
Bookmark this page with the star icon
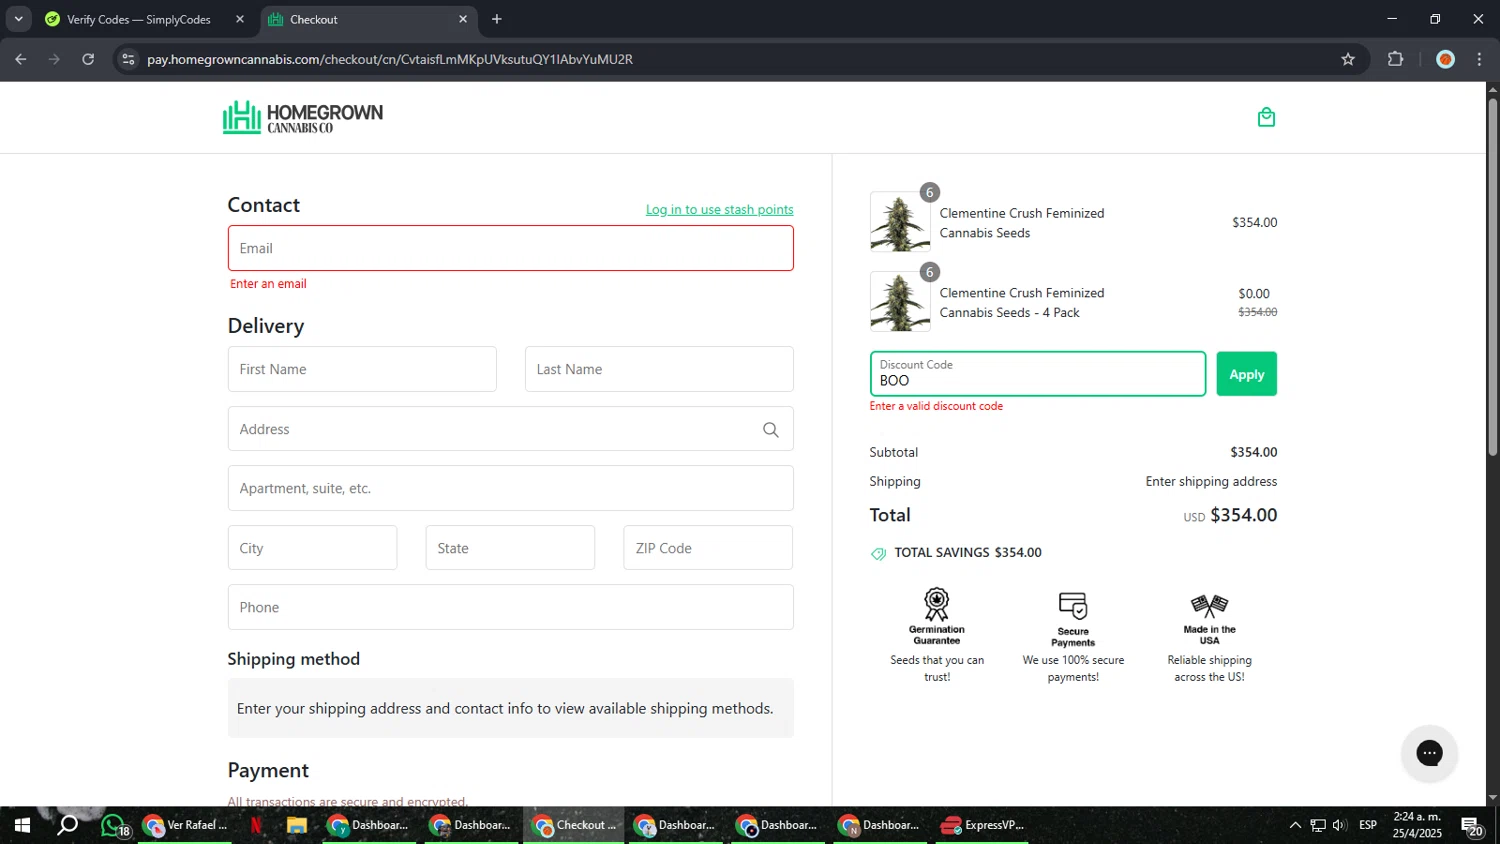[1348, 59]
